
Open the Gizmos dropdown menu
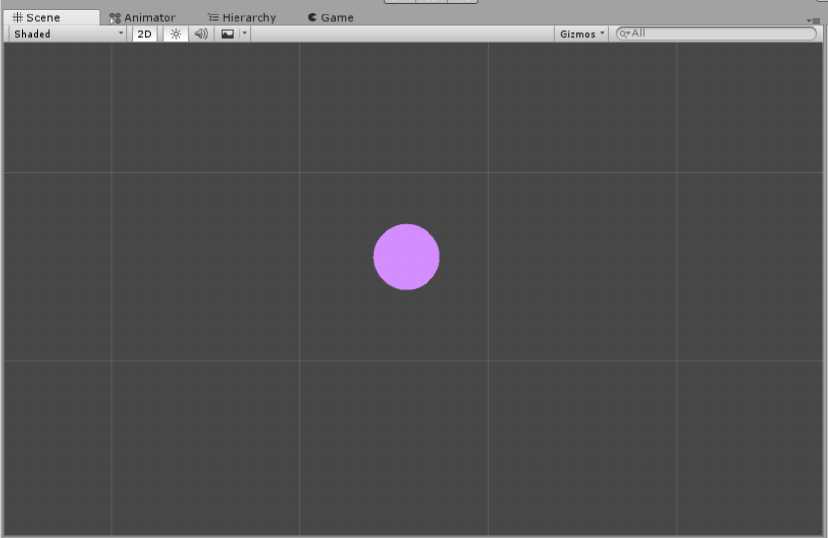pyautogui.click(x=582, y=34)
